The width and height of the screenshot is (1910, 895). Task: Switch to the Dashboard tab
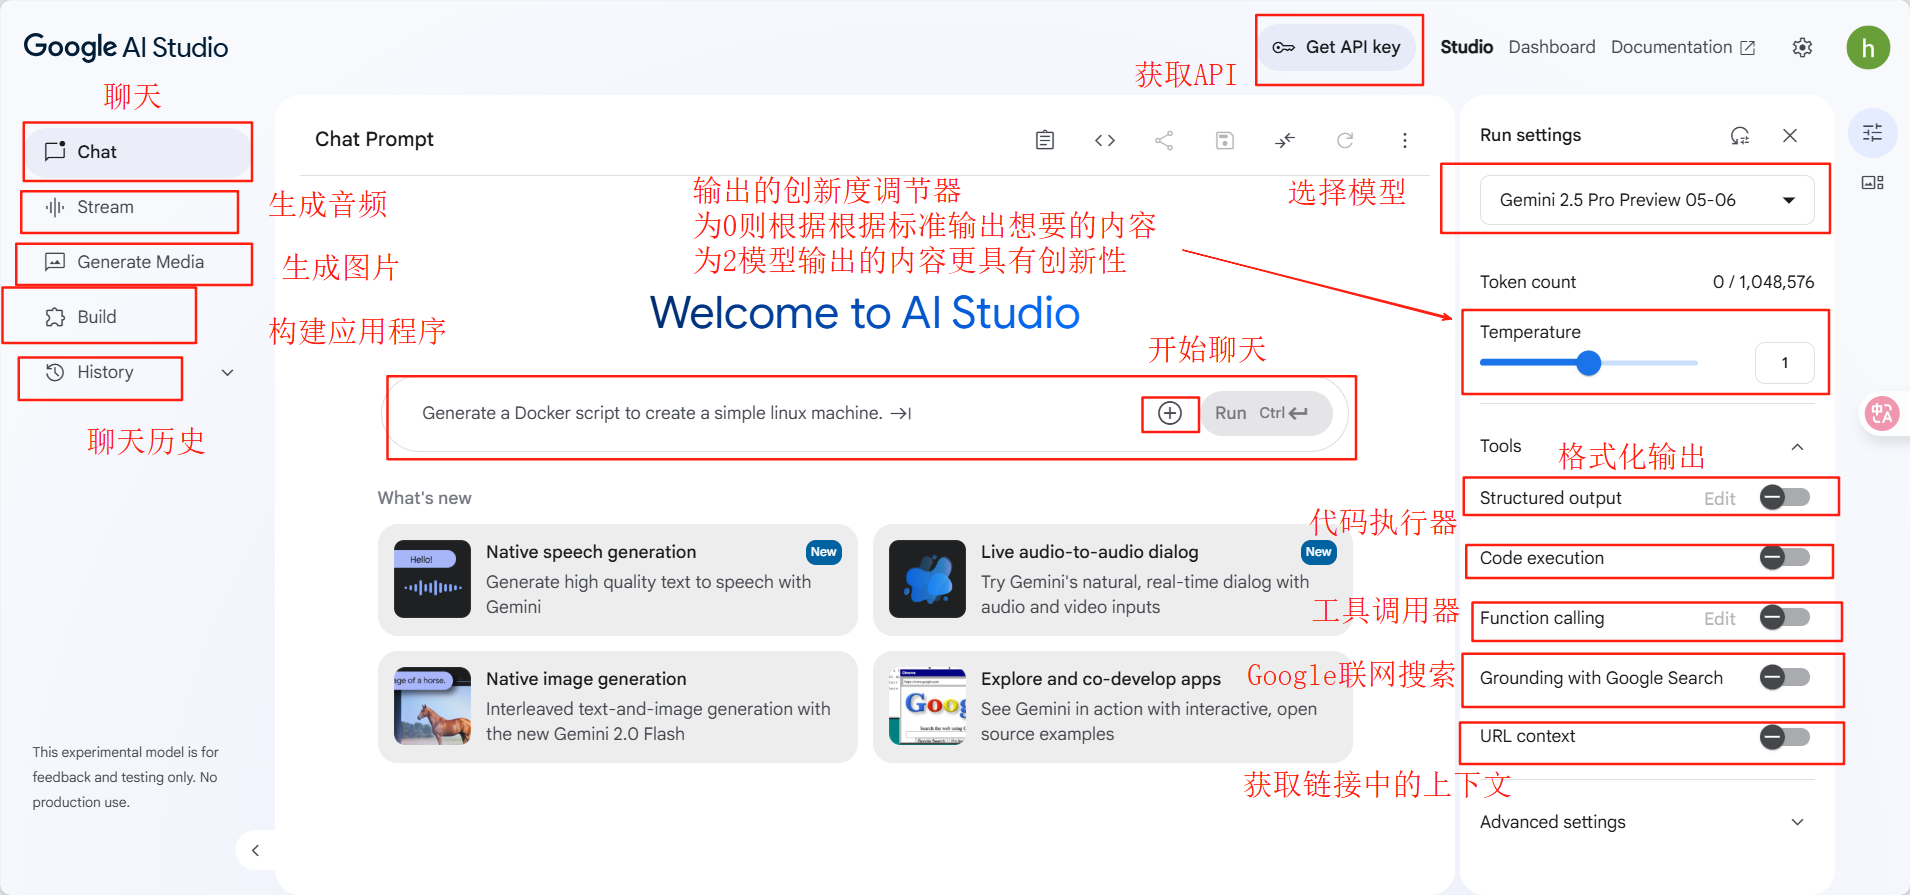(x=1552, y=47)
